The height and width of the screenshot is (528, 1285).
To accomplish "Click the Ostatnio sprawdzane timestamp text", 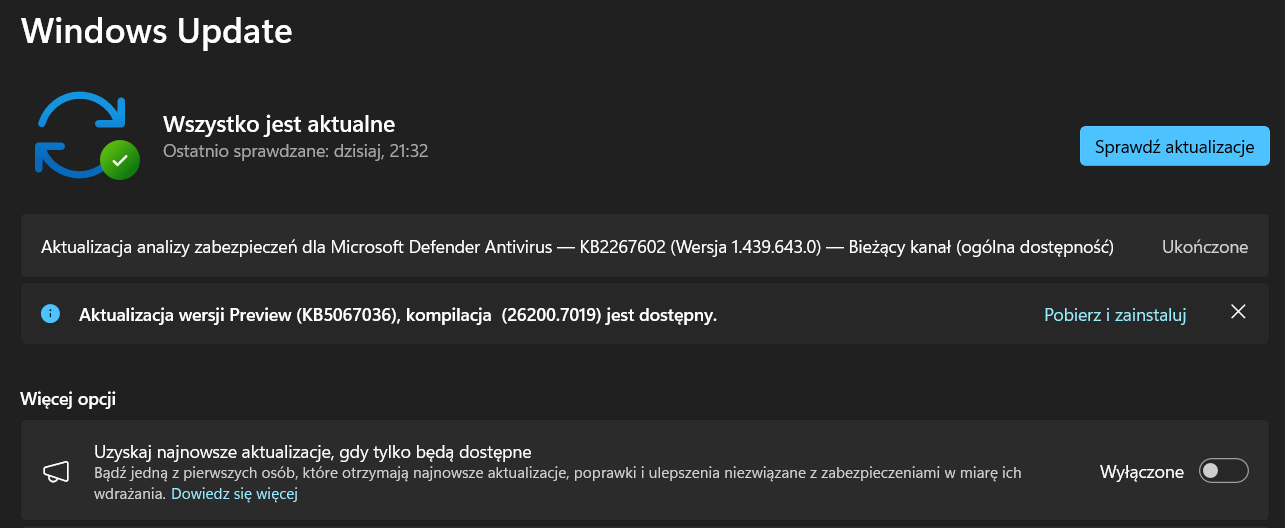I will pos(296,151).
